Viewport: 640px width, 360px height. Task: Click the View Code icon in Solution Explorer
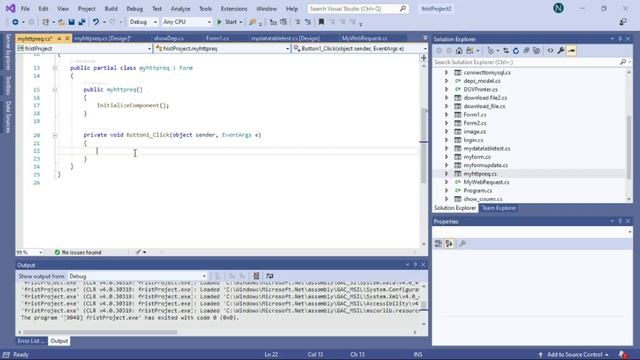click(x=550, y=51)
